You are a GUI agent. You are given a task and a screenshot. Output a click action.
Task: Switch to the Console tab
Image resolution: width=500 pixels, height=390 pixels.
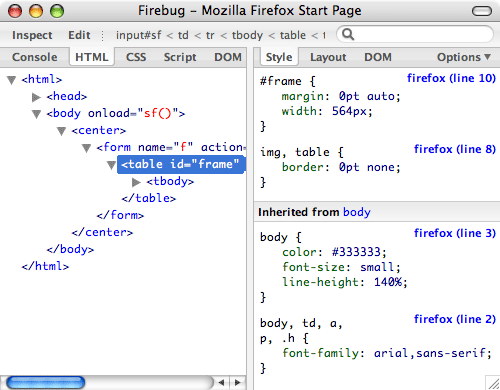[x=35, y=57]
